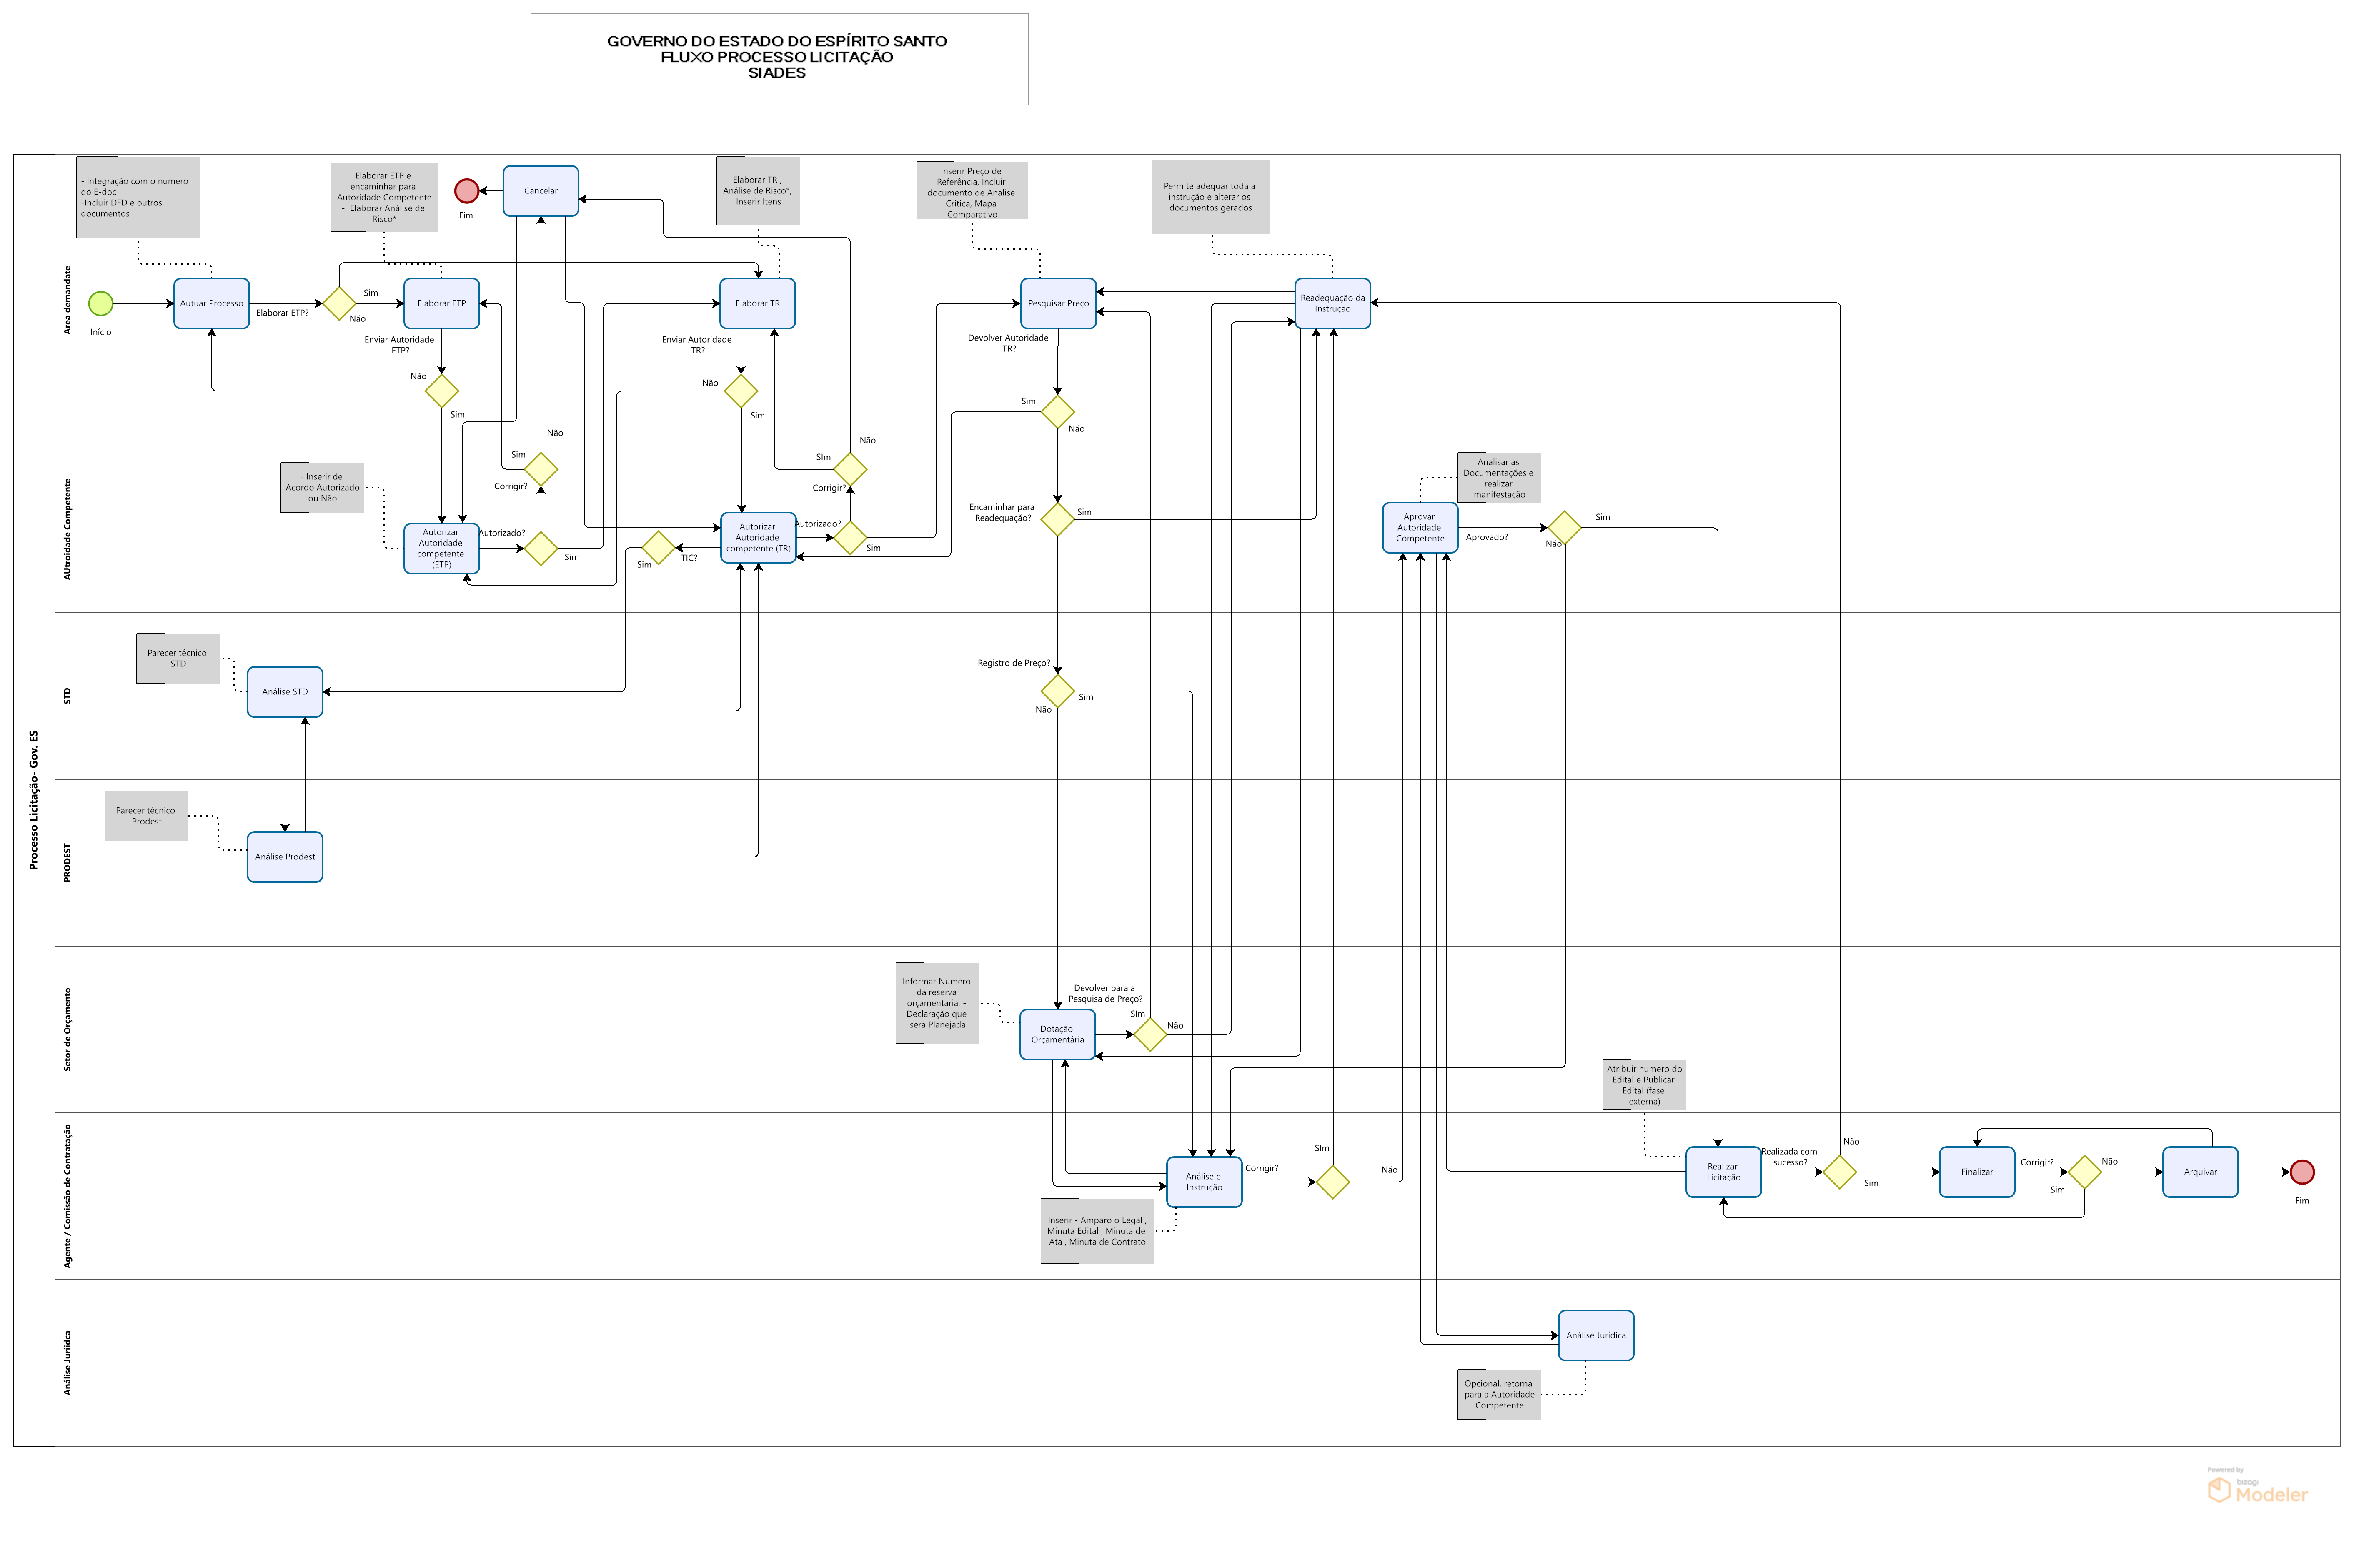Click the Registro de Preço? gateway
This screenshot has width=2354, height=1568.
pyautogui.click(x=1058, y=691)
